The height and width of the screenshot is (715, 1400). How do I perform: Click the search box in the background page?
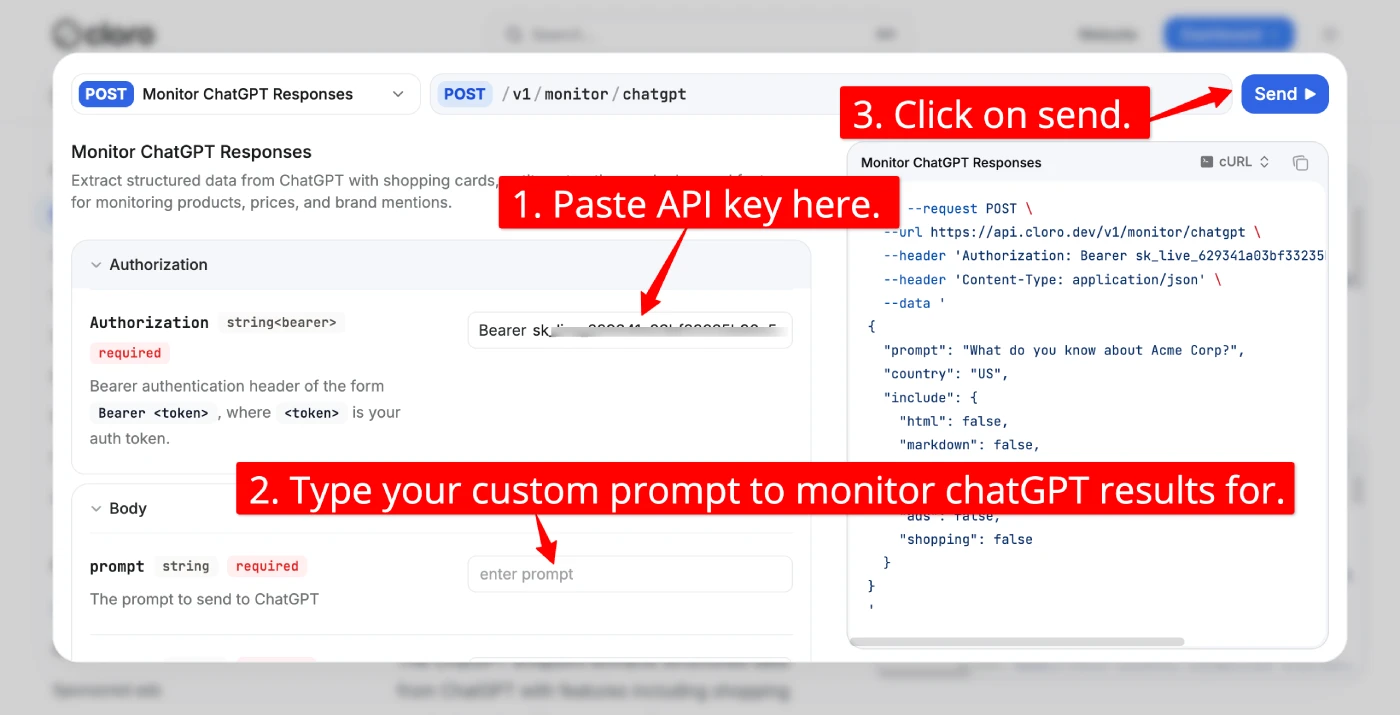pyautogui.click(x=698, y=34)
